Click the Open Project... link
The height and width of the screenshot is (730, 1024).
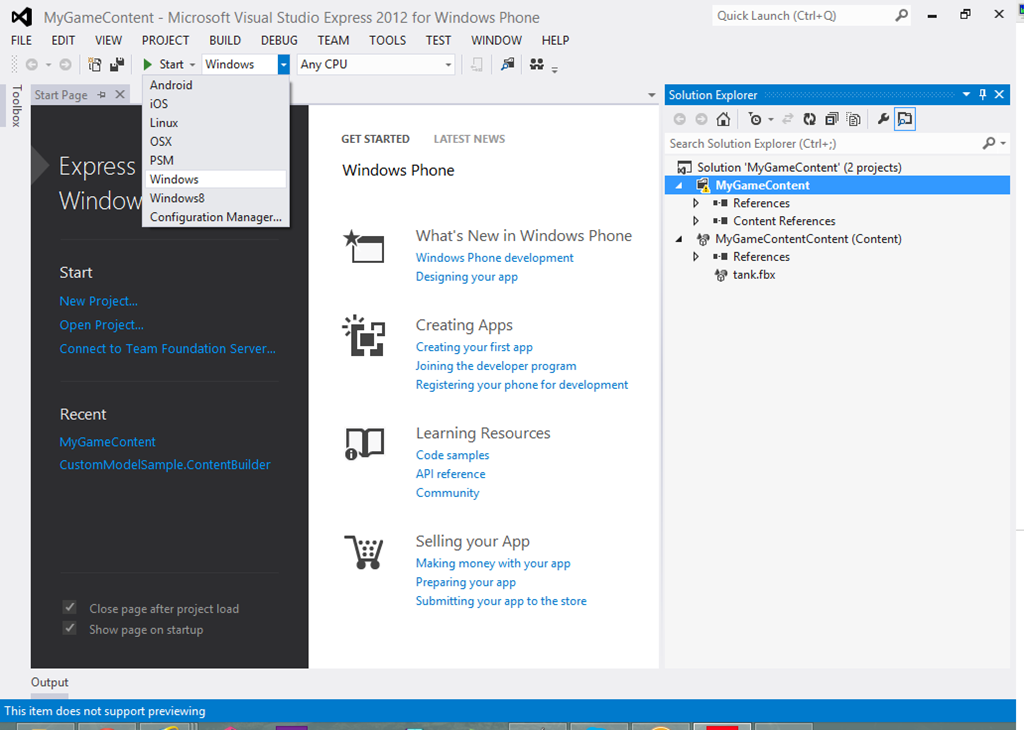pyautogui.click(x=102, y=325)
